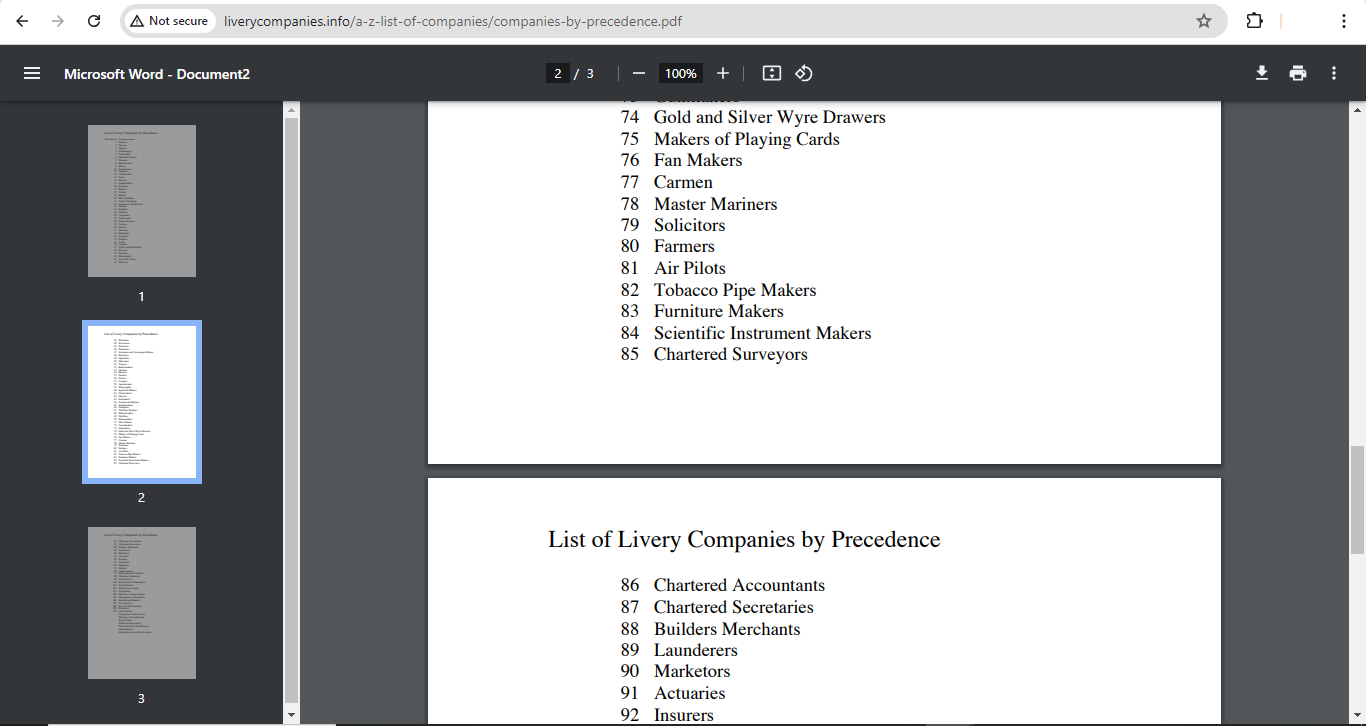
Task: Click the 'Launderers' entry
Action: coord(696,650)
